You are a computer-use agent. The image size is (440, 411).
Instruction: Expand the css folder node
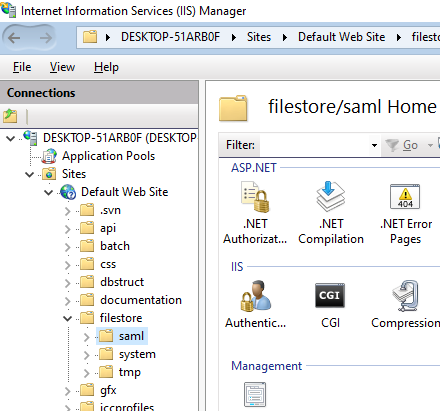point(68,265)
